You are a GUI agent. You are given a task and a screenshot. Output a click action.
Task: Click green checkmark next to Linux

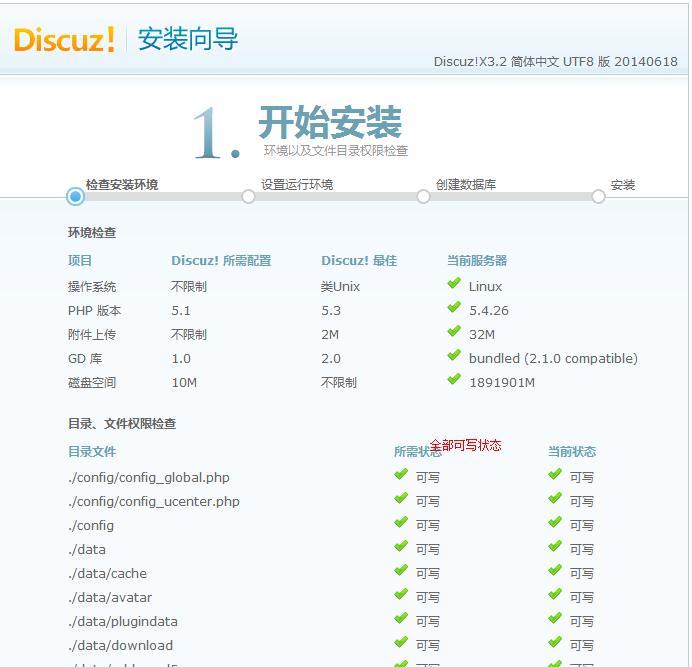pos(454,283)
